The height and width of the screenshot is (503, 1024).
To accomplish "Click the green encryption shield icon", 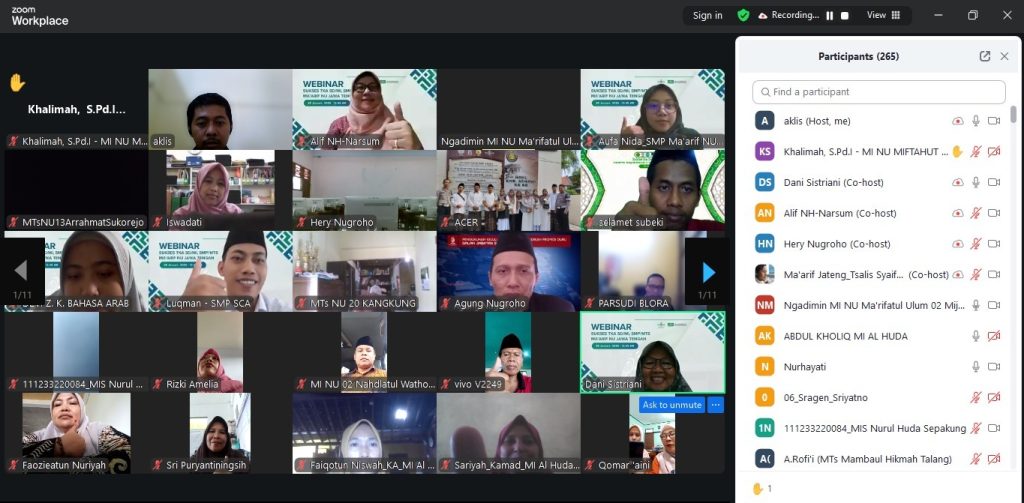I will 743,15.
